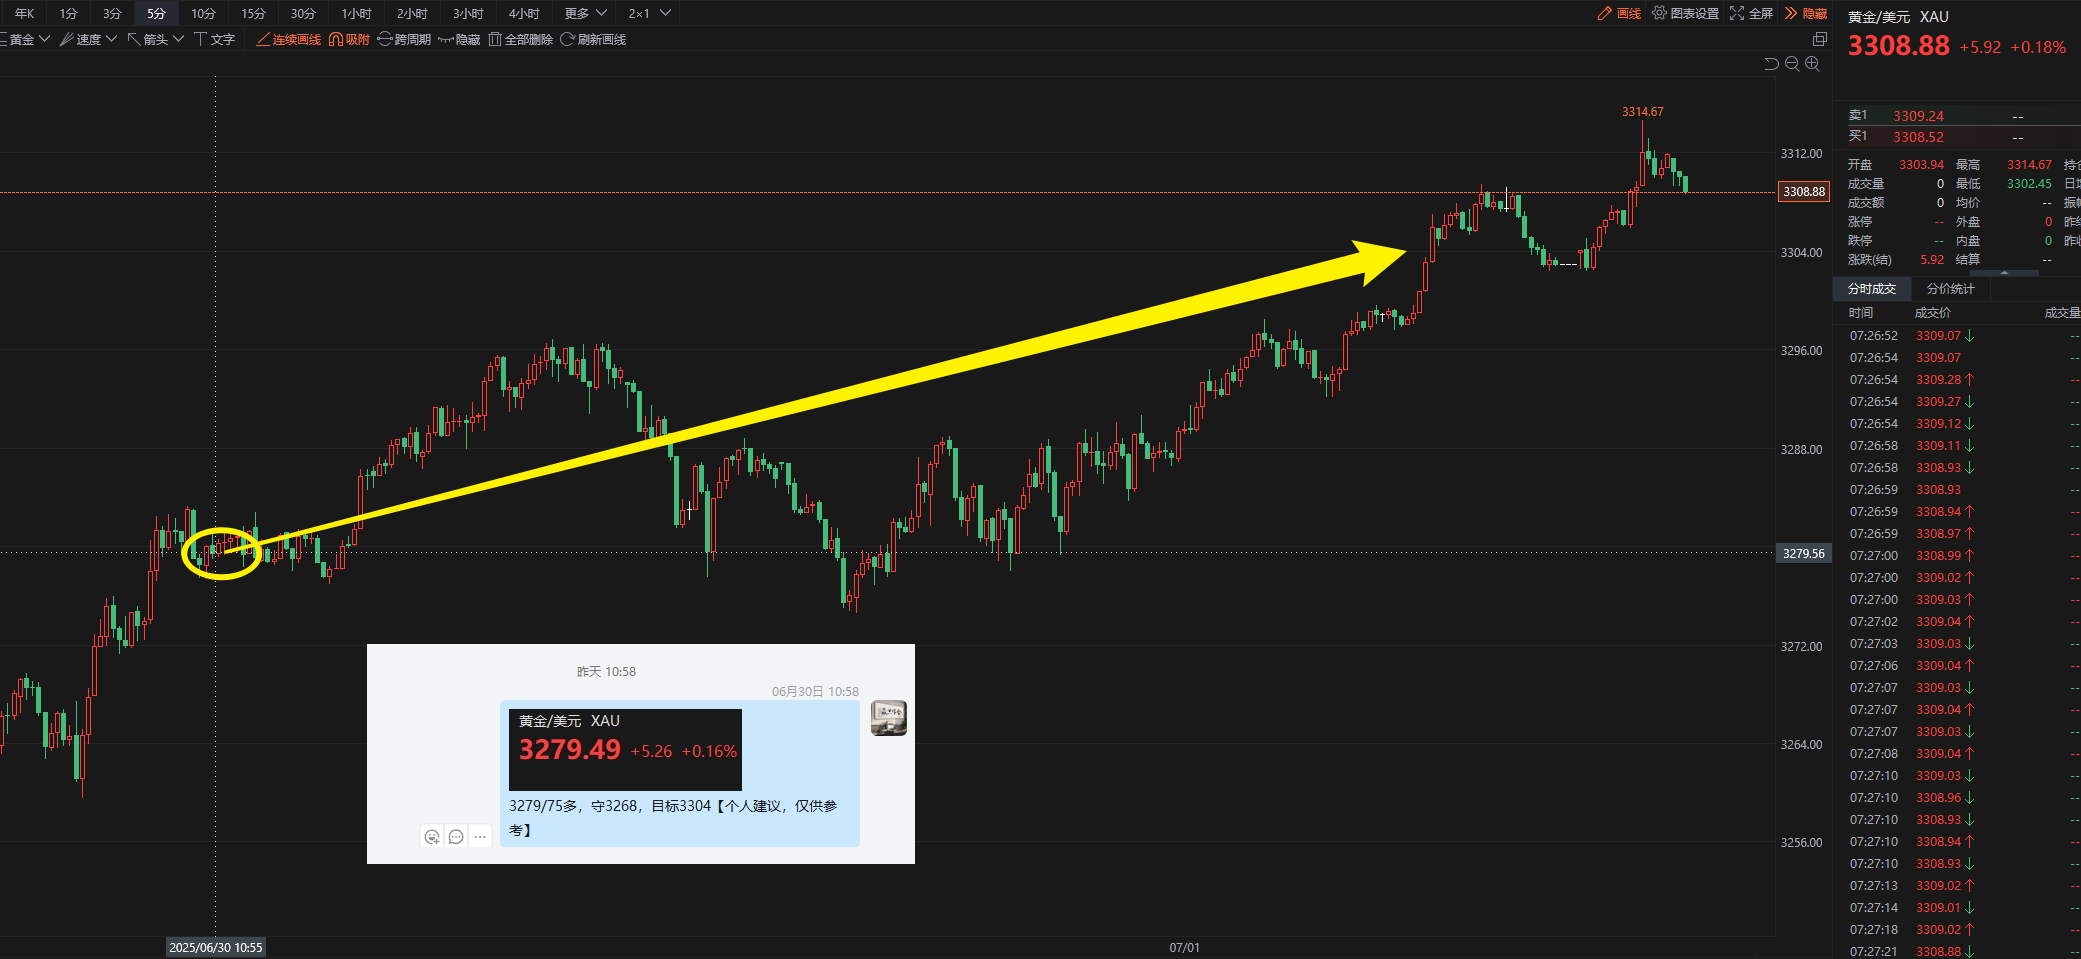Image resolution: width=2081 pixels, height=959 pixels.
Task: Switch to the 2小时 timeframe
Action: 412,13
